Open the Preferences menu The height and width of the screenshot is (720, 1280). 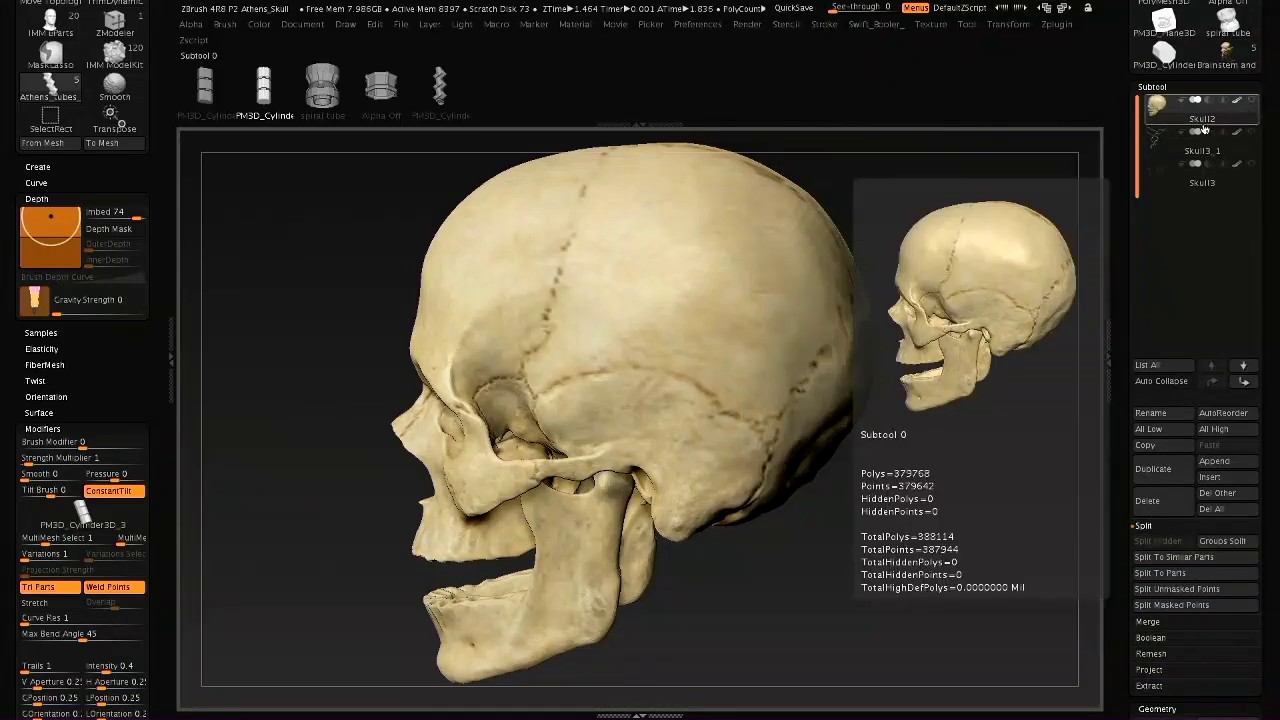tap(697, 24)
